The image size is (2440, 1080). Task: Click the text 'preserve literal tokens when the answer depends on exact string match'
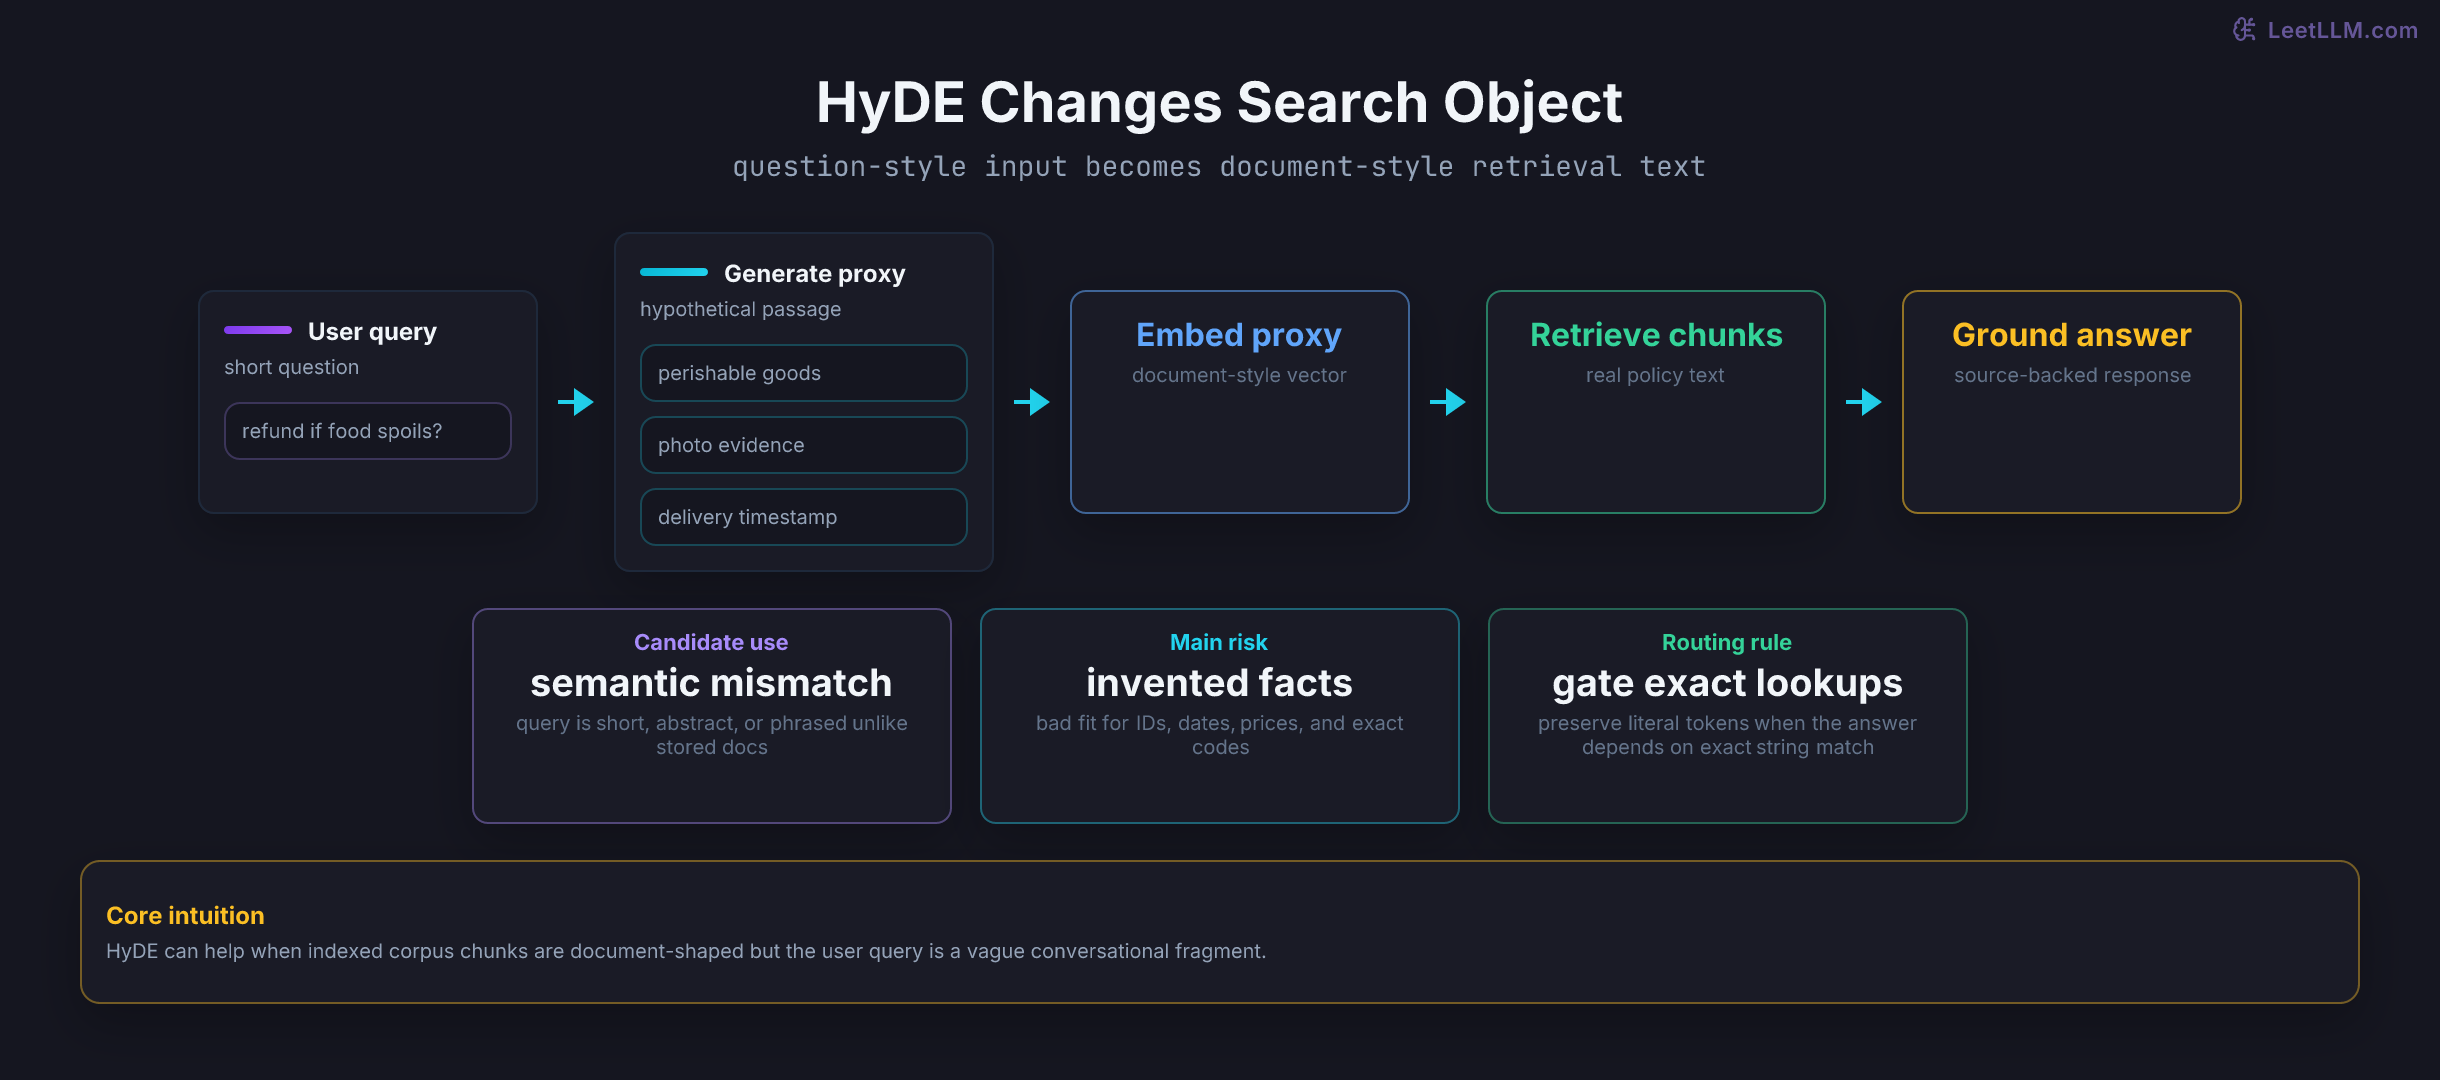point(1727,735)
